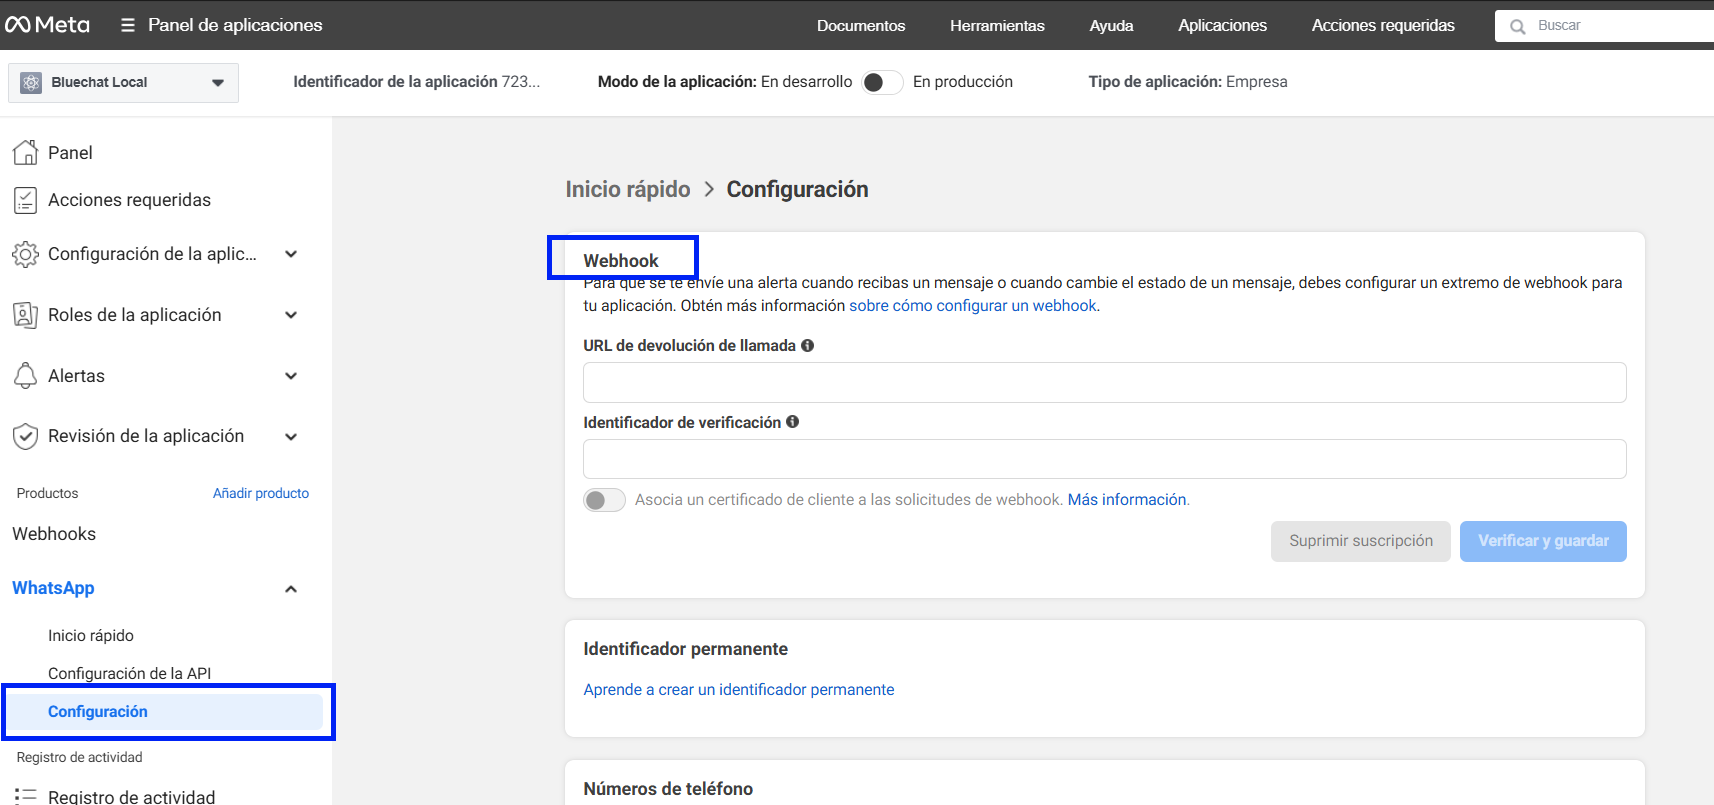Open 'Aprende a crear un identificador permanente' link
Image resolution: width=1714 pixels, height=805 pixels.
pyautogui.click(x=738, y=690)
